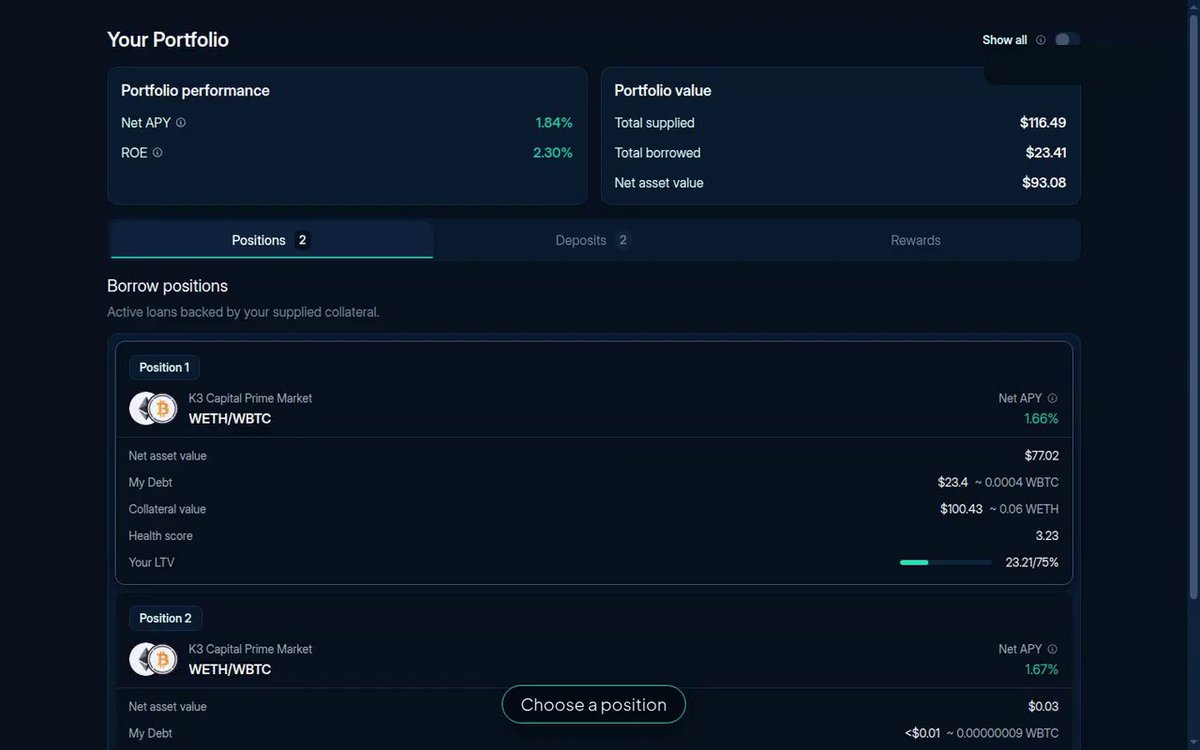Viewport: 1200px width, 750px height.
Task: Select the Position 2 badge
Action: tap(165, 618)
